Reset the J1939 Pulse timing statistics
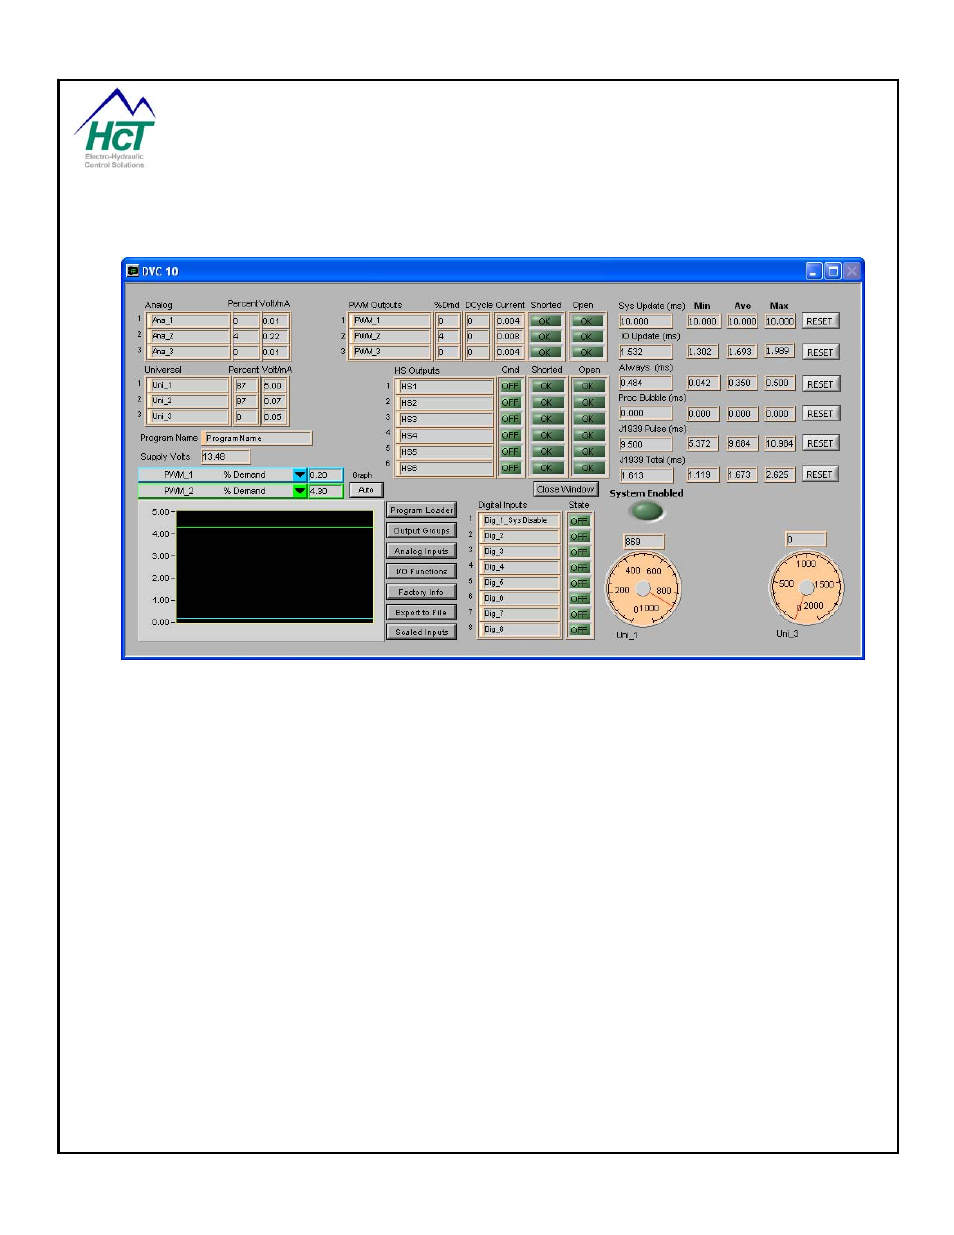This screenshot has height=1235, width=954. pos(820,443)
